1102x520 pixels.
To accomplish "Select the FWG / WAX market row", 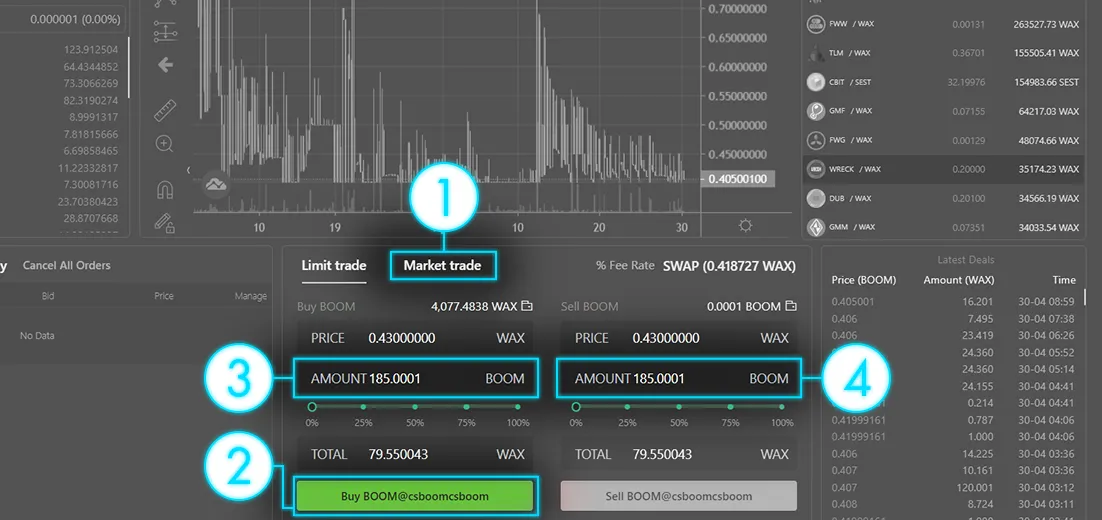I will tap(942, 140).
